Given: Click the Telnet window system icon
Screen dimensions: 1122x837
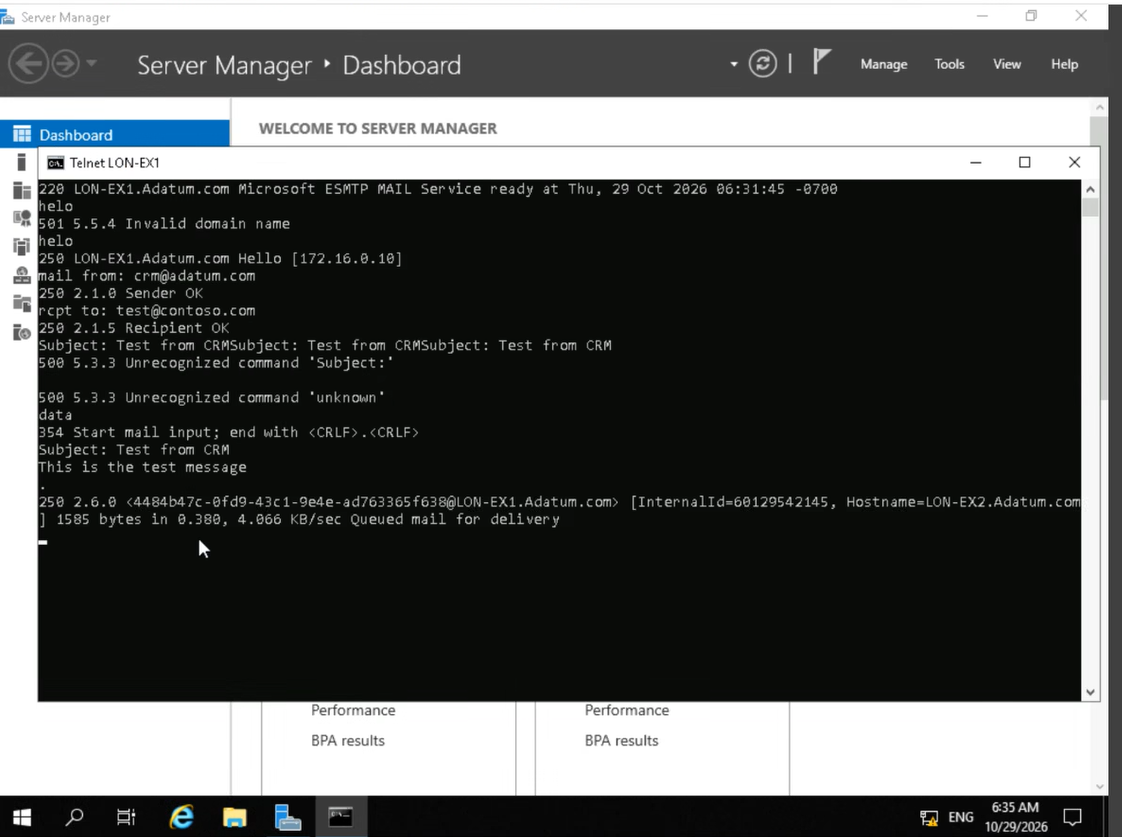Looking at the screenshot, I should coord(55,163).
